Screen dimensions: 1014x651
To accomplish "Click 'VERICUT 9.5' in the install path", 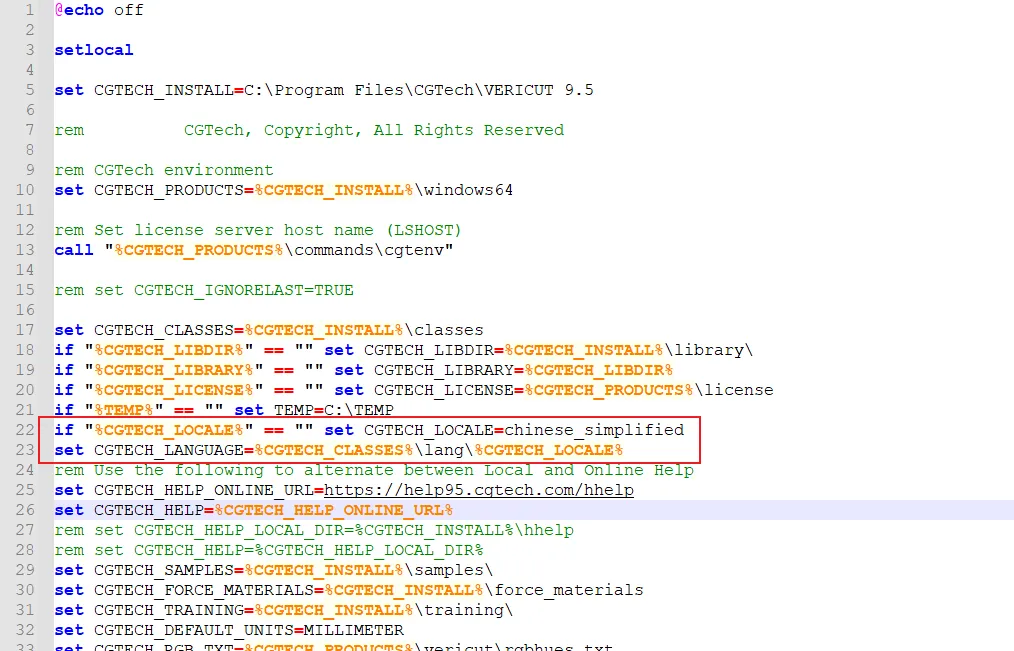I will click(x=538, y=90).
